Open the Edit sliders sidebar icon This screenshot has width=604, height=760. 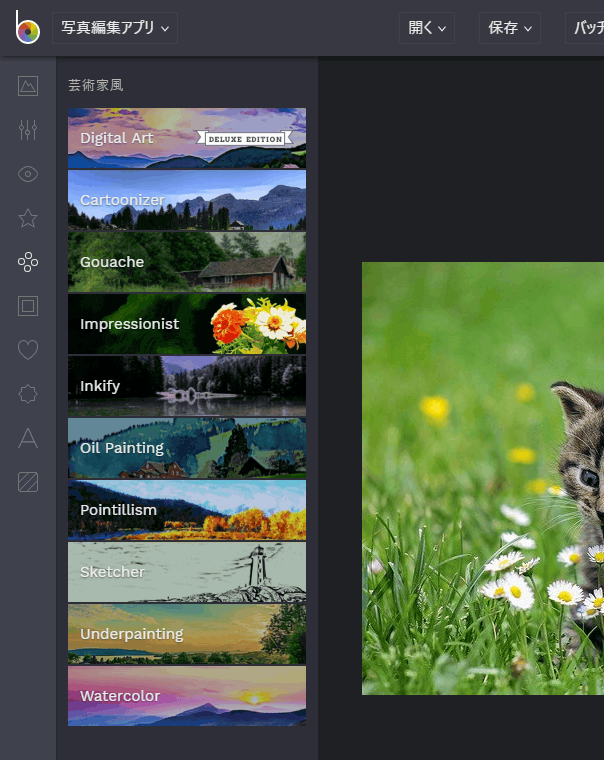28,130
